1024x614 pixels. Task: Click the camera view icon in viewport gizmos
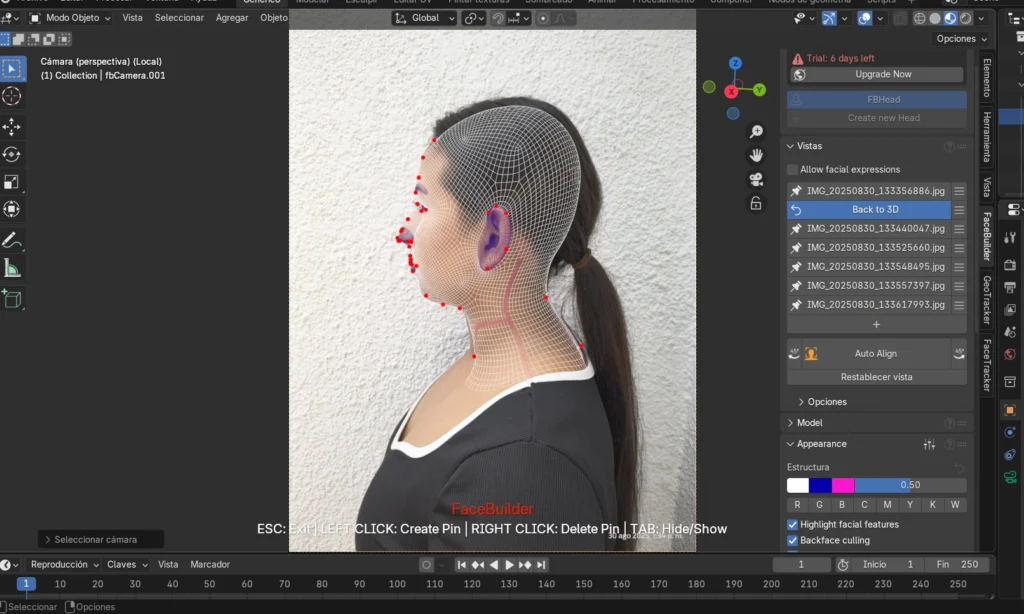[x=756, y=180]
